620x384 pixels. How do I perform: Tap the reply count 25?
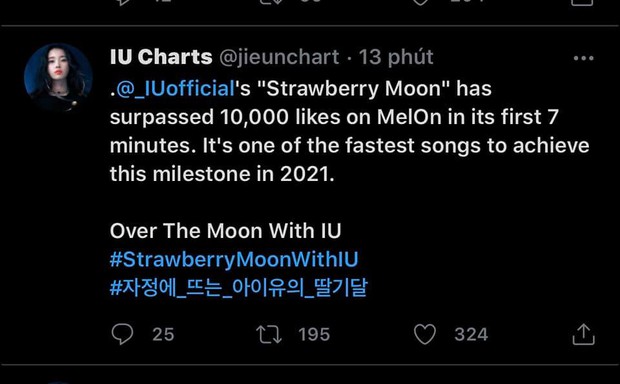163,335
